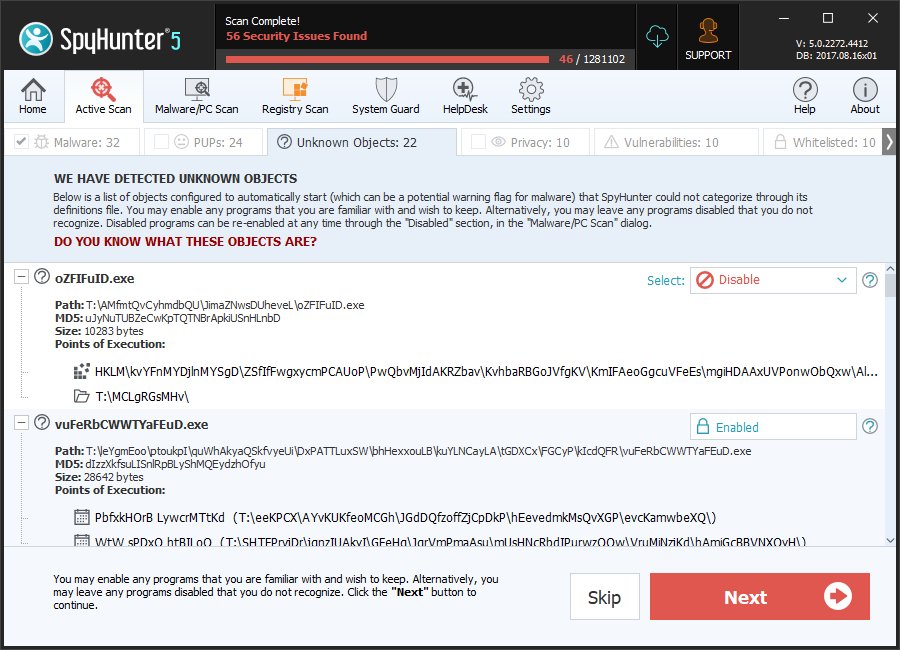The width and height of the screenshot is (900, 650).
Task: Open the Registry Scan section
Action: coord(295,96)
